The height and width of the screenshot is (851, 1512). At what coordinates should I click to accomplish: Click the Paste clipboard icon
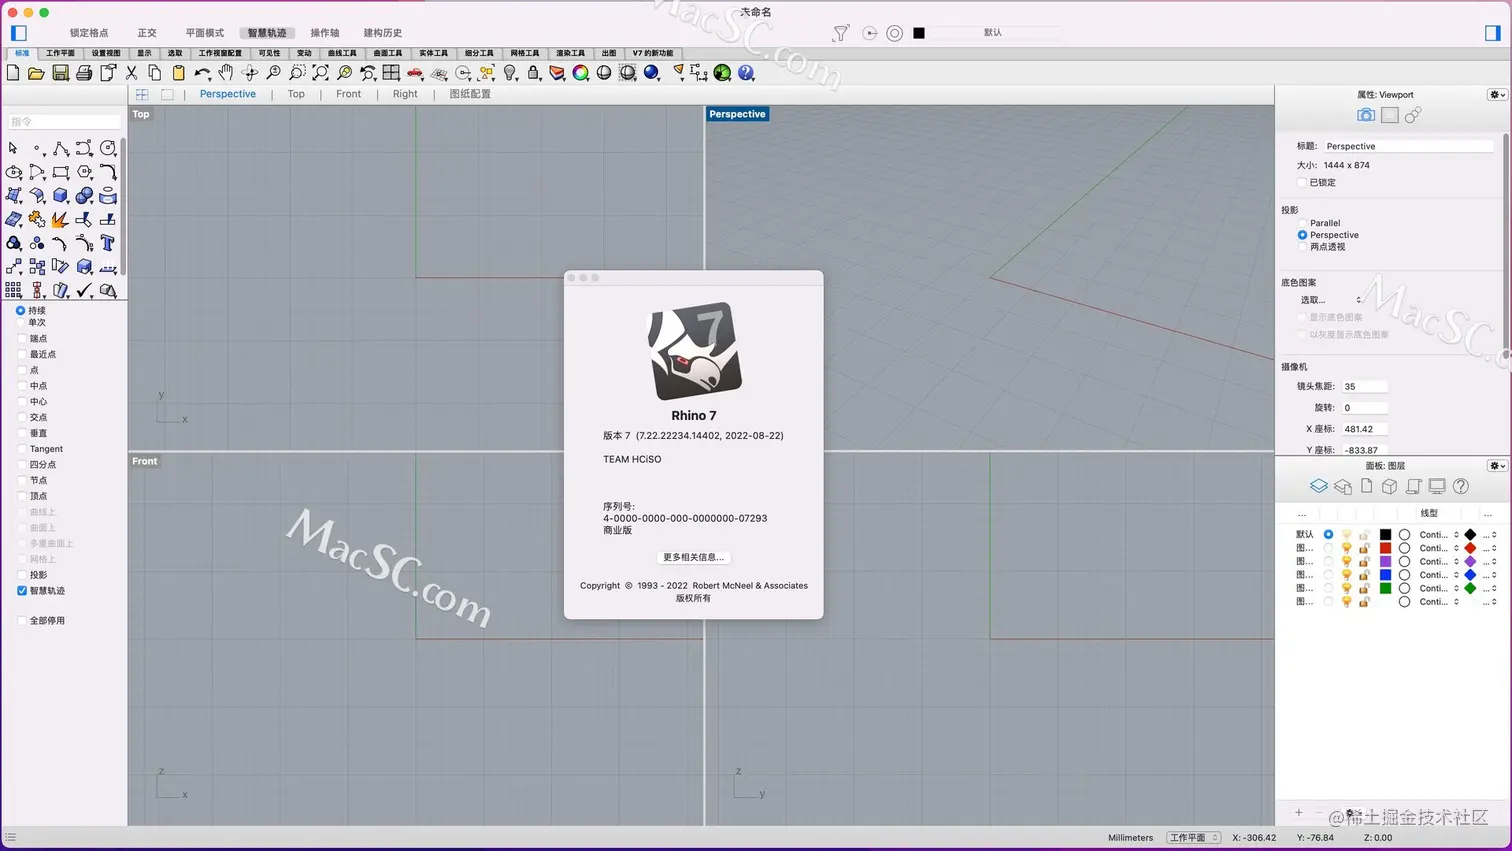(178, 73)
